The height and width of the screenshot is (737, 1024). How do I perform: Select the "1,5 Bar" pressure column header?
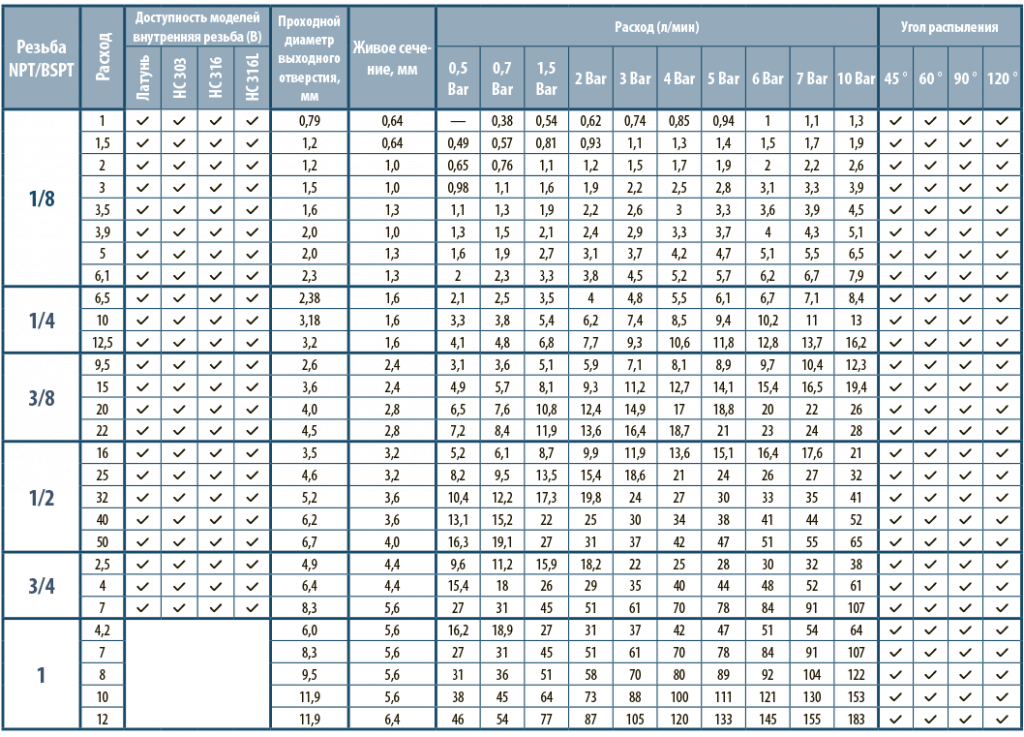pos(546,78)
